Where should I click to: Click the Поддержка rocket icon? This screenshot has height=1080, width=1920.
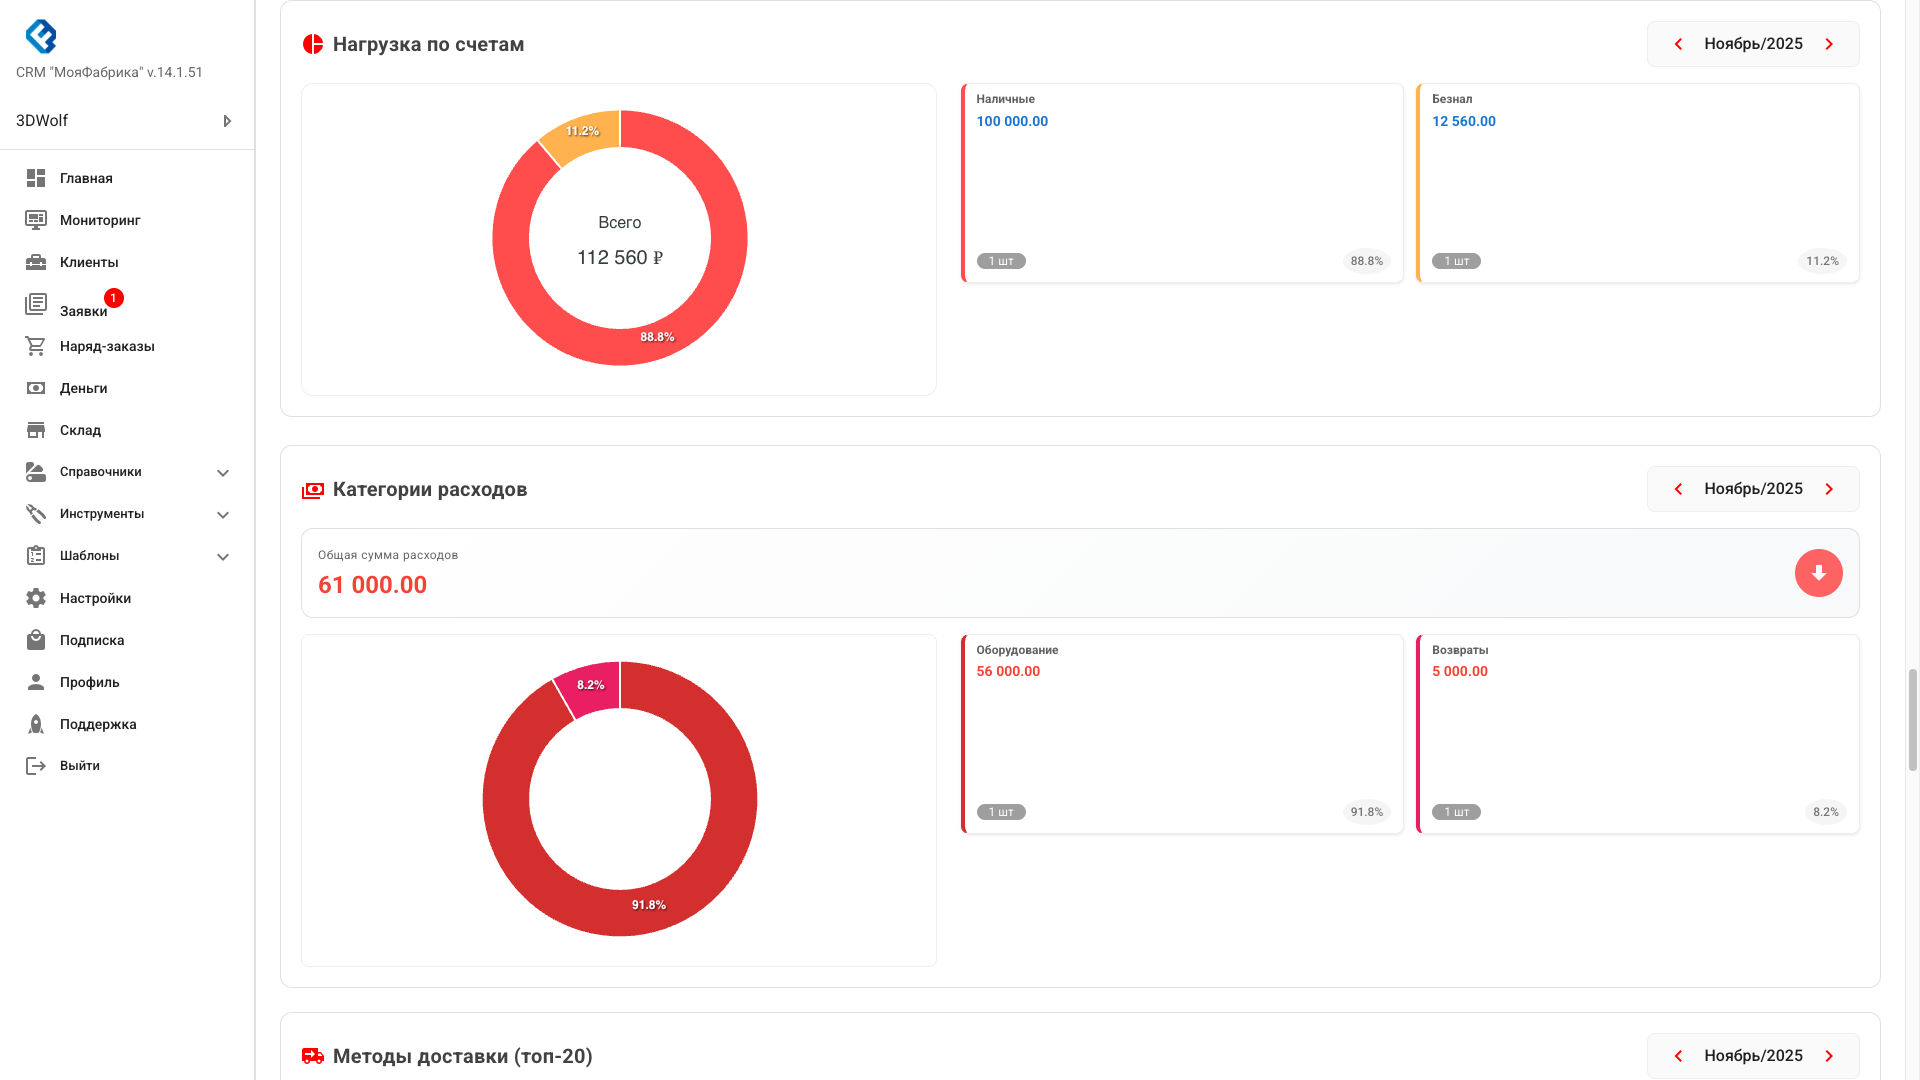click(x=36, y=724)
